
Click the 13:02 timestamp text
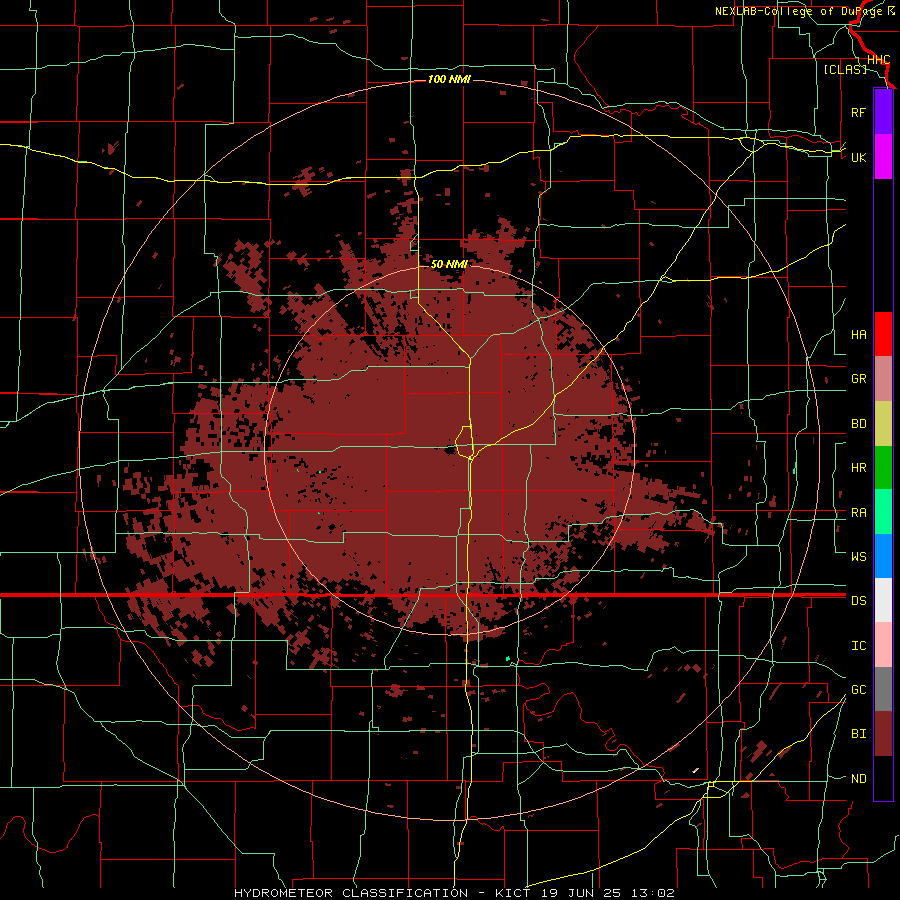click(x=651, y=893)
